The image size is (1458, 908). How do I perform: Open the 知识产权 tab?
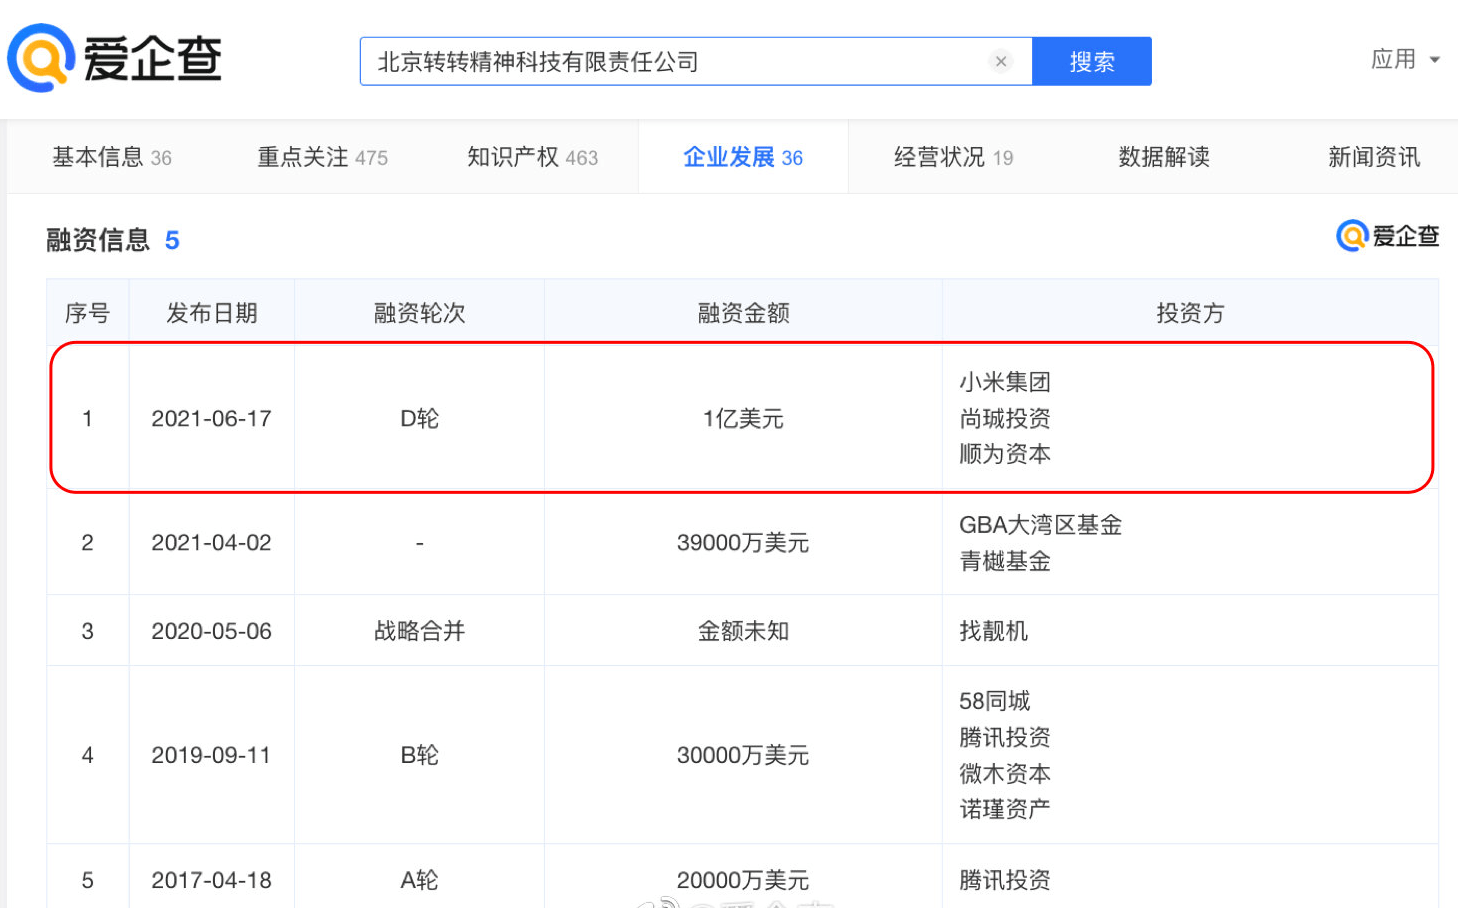532,157
